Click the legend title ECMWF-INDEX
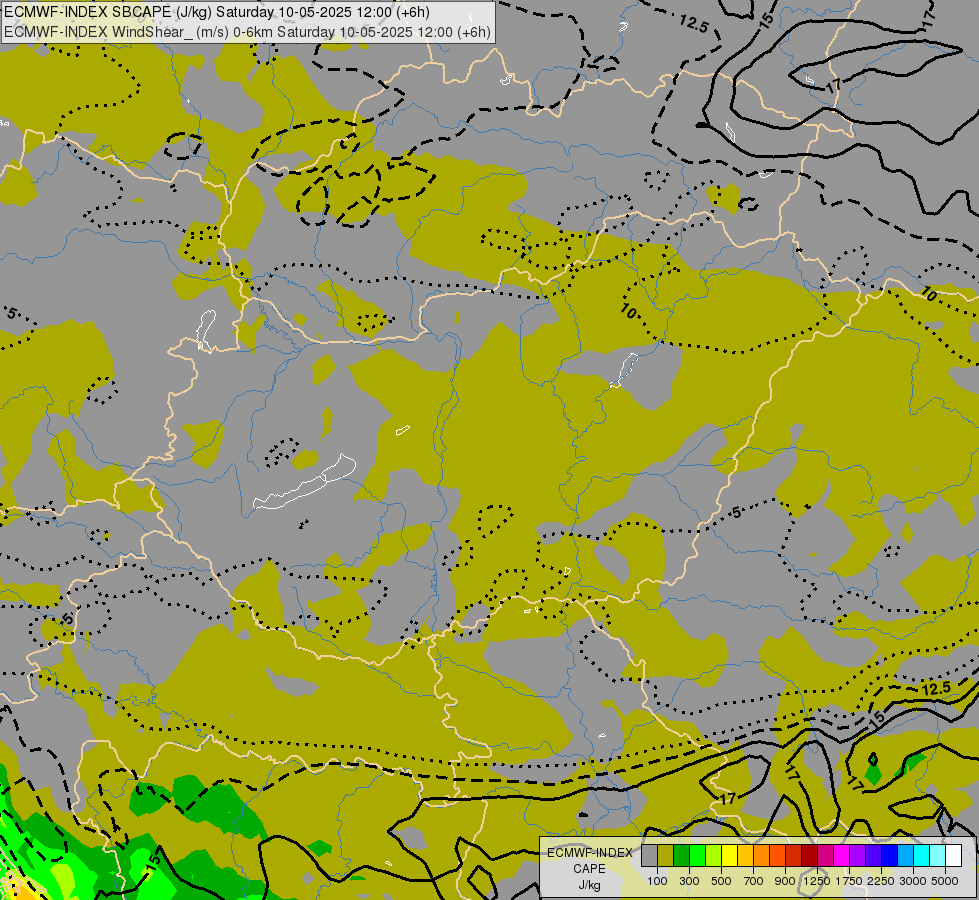This screenshot has width=979, height=900. 590,853
